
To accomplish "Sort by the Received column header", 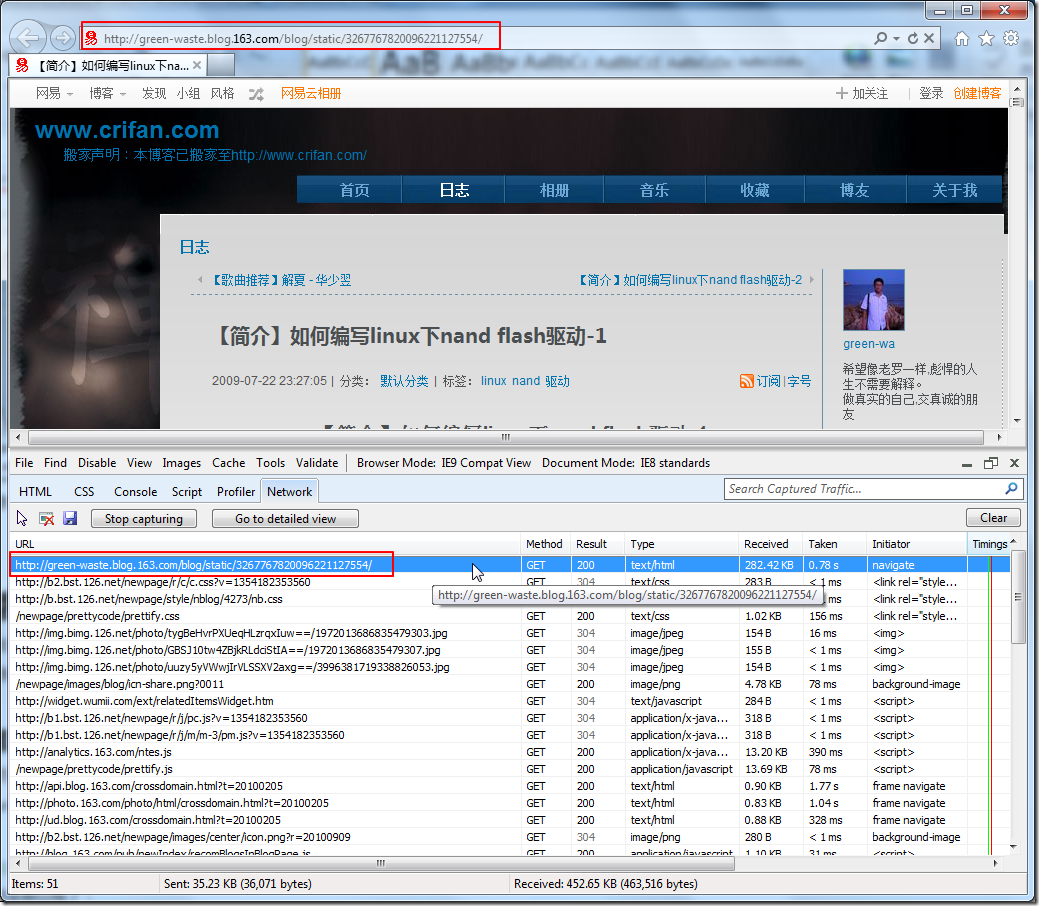I will pyautogui.click(x=770, y=543).
